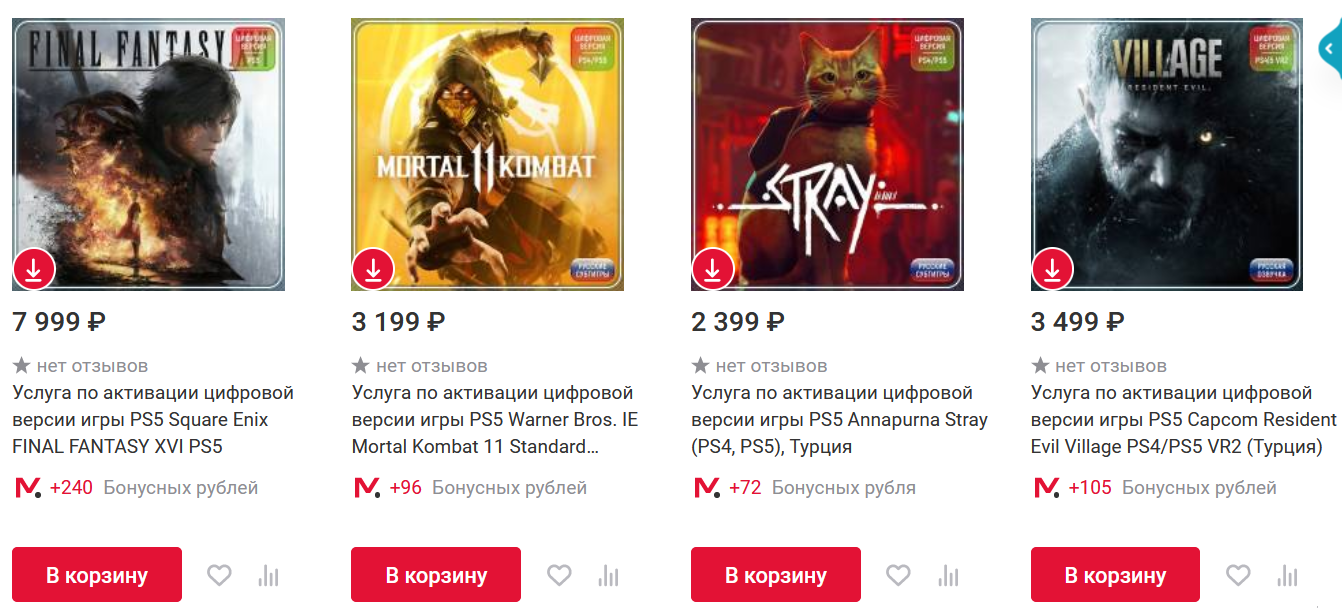Click download badge on Final Fantasy cover
The width and height of the screenshot is (1342, 616).
[x=34, y=269]
